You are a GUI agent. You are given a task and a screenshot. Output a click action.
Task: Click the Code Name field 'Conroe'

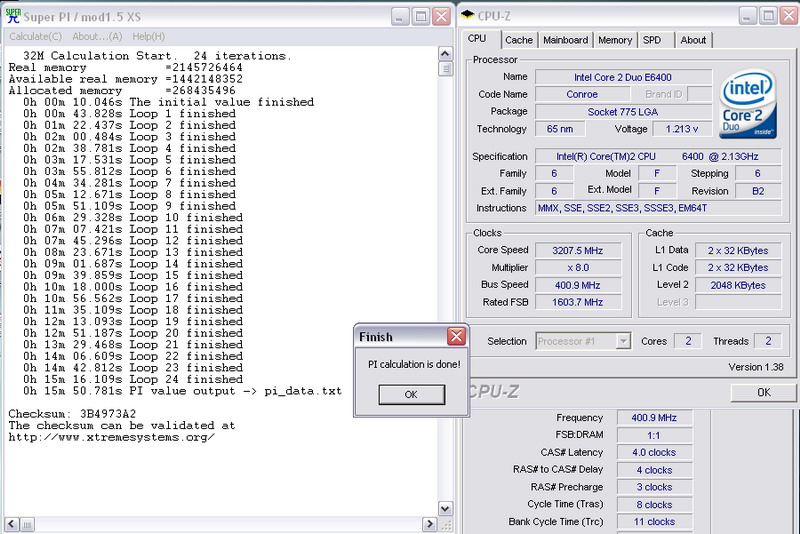coord(582,94)
